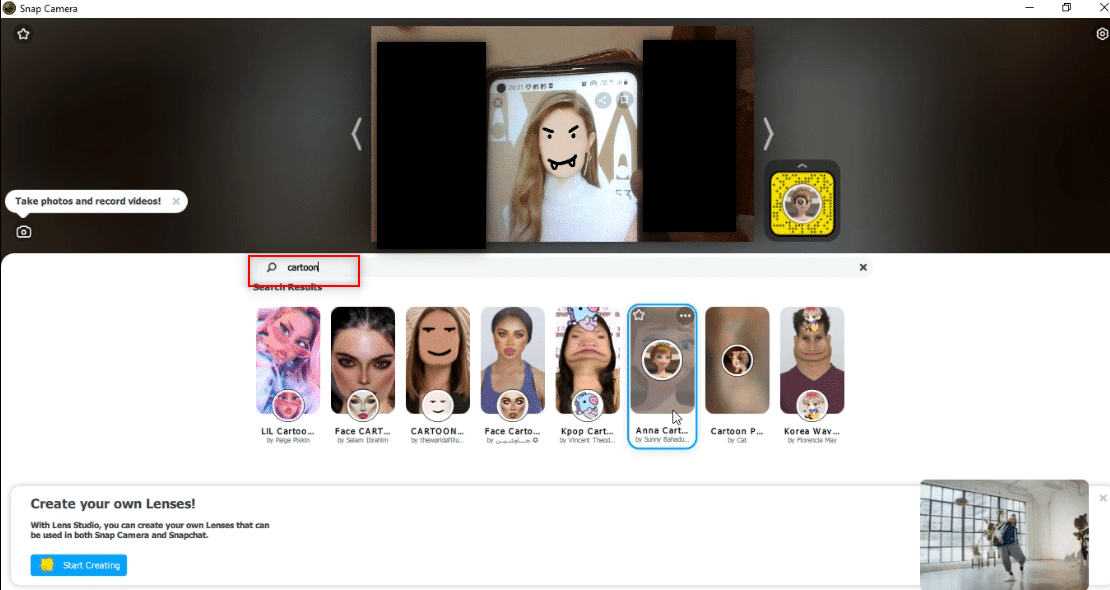The height and width of the screenshot is (590, 1110).
Task: Select the Face CART... lens by Salam Ibrahim
Action: point(362,361)
